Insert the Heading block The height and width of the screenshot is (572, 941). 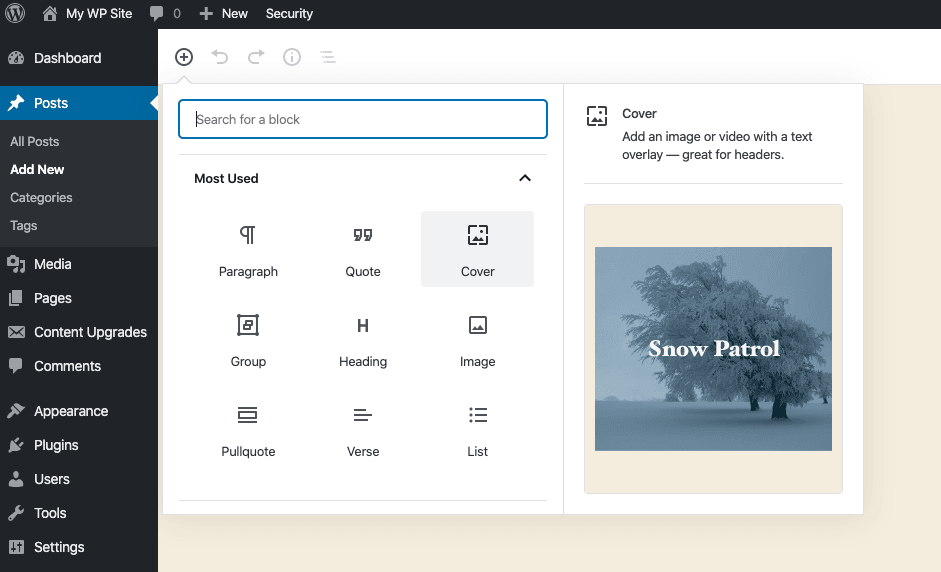tap(362, 339)
